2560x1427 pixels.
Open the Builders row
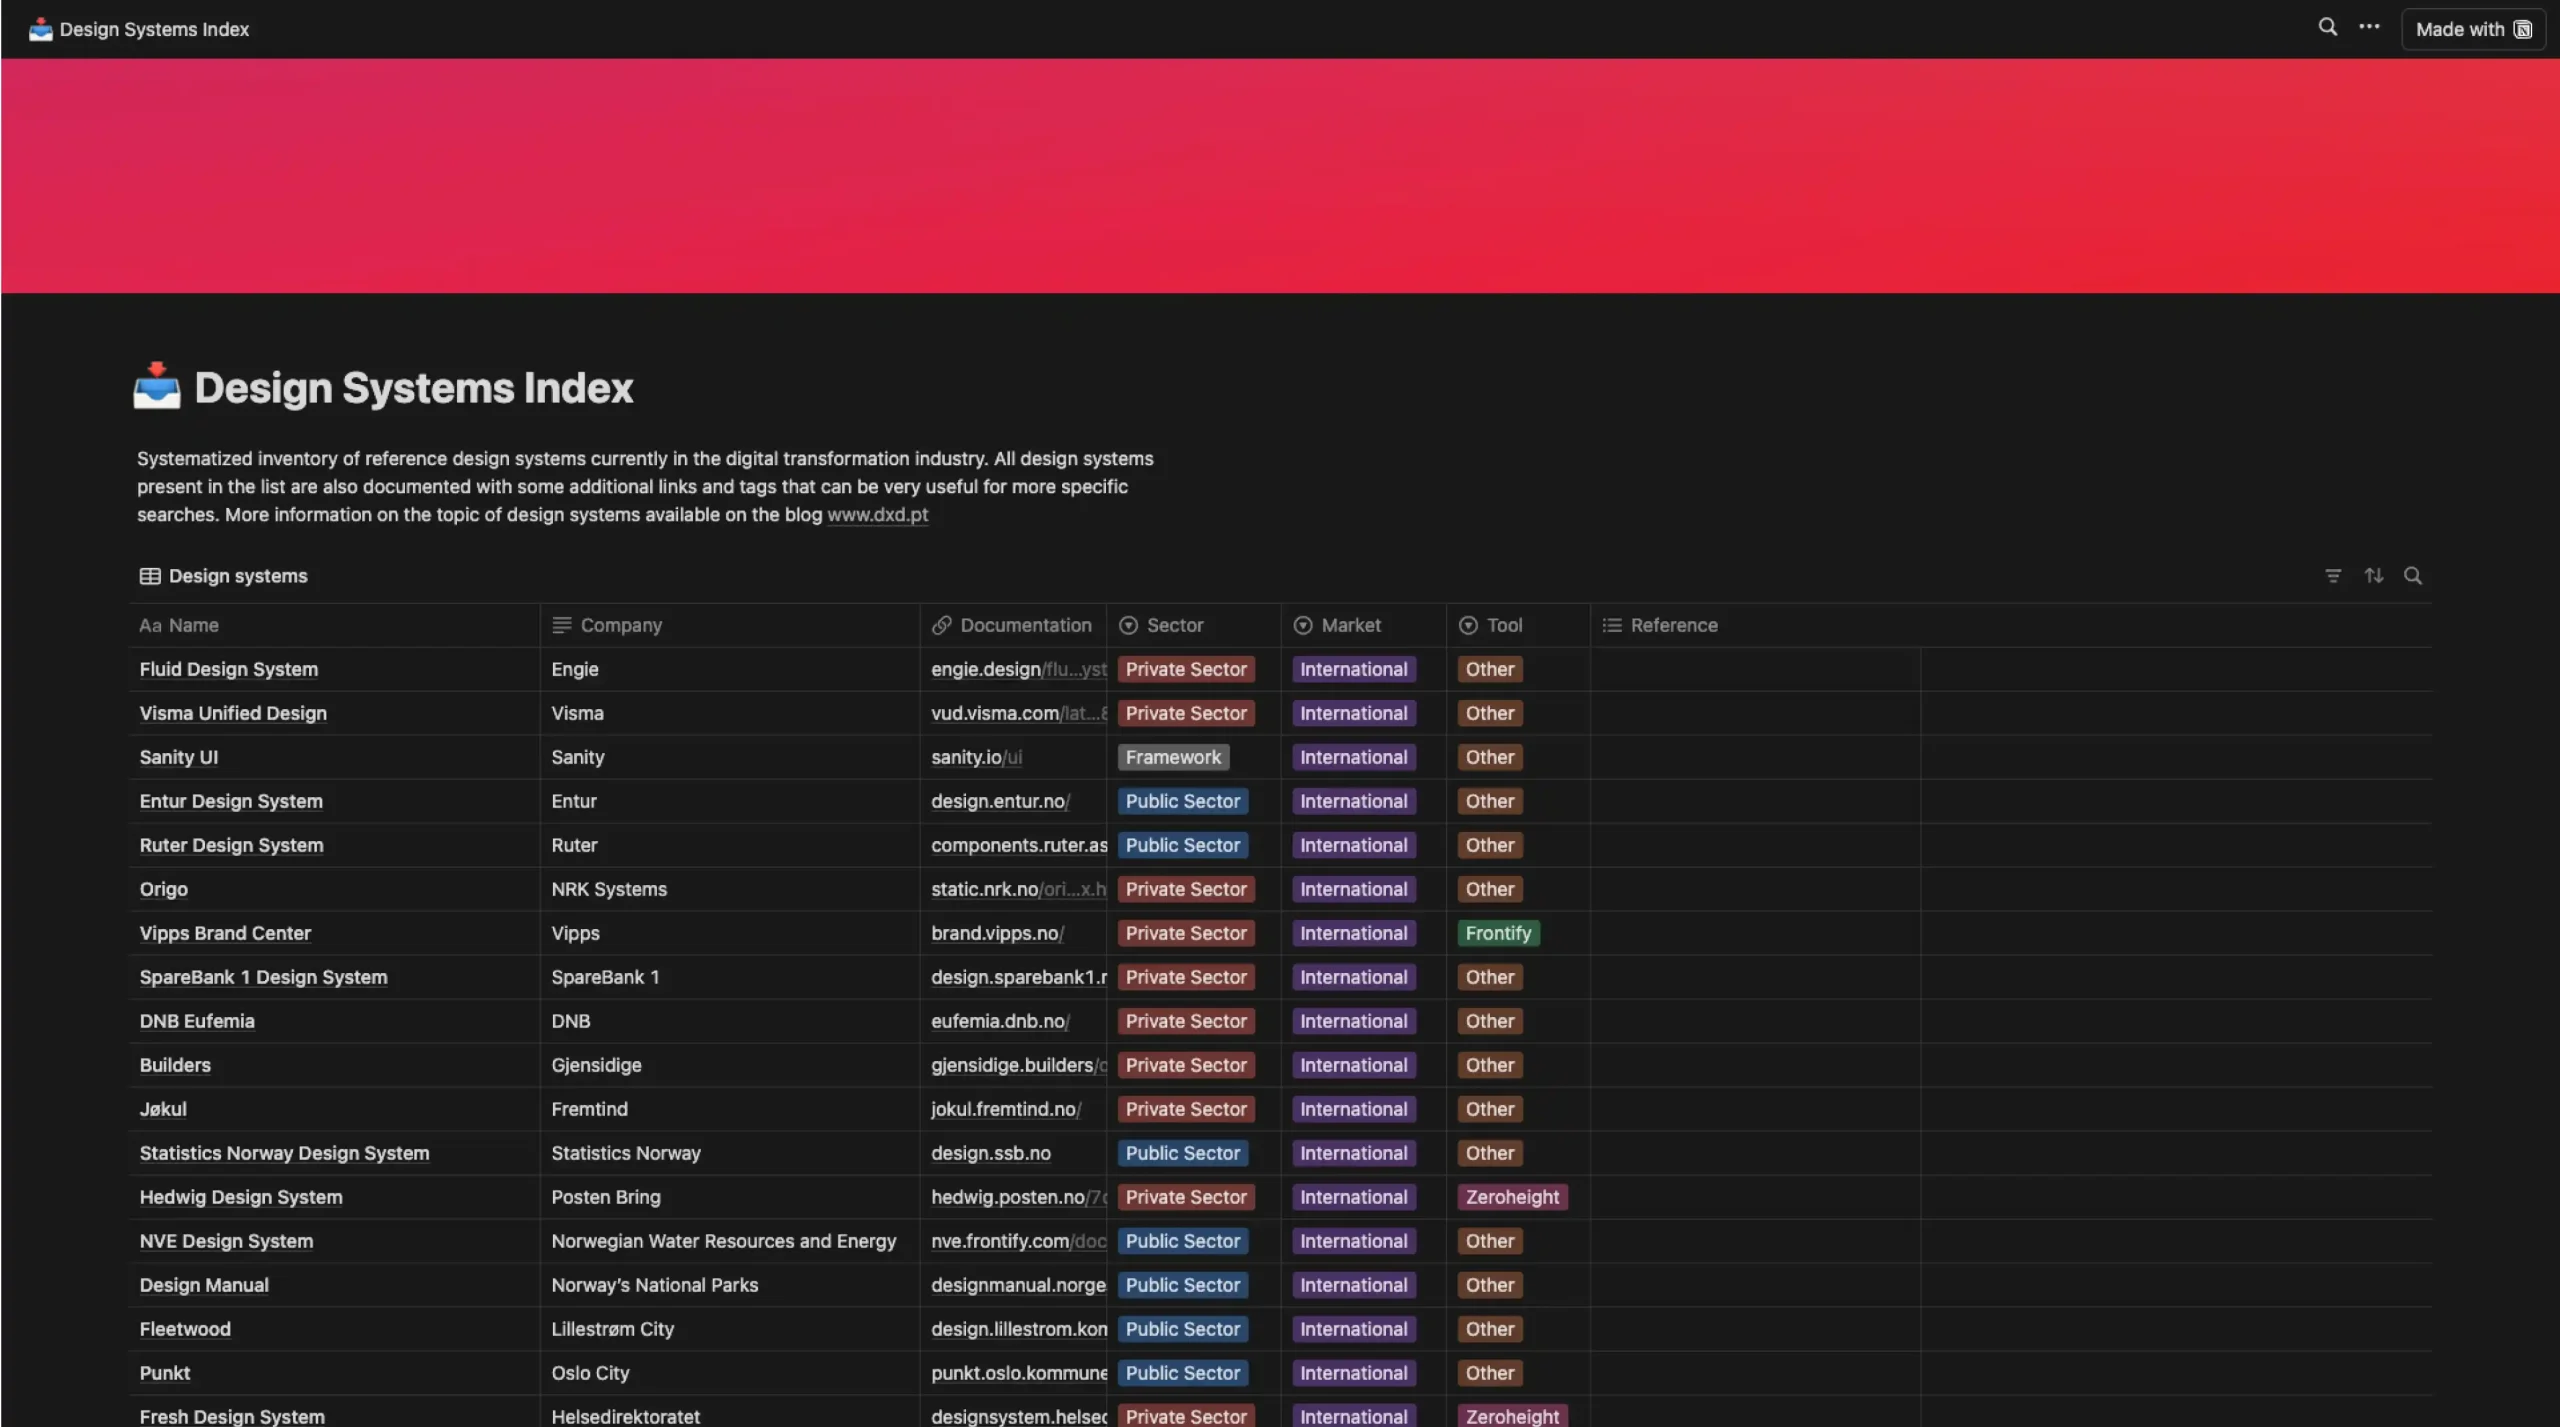(x=175, y=1065)
